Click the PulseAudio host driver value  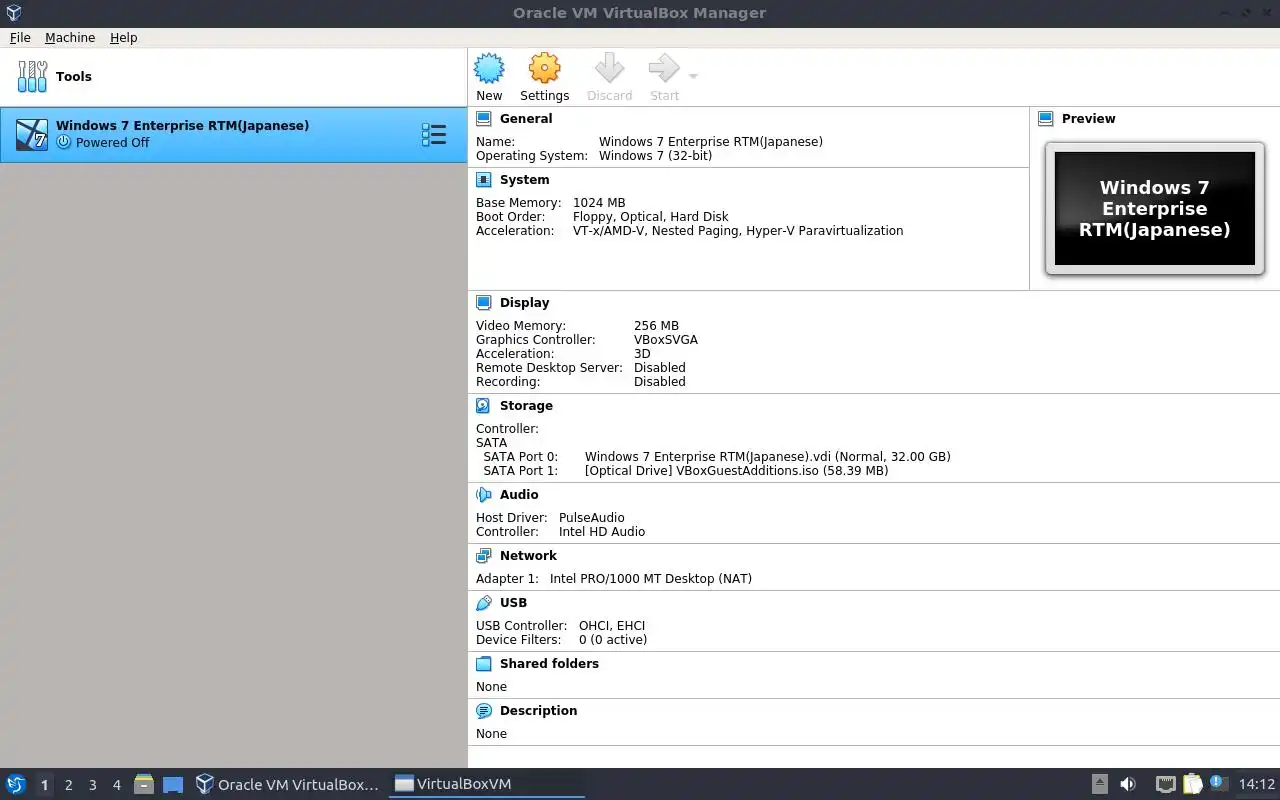(591, 518)
